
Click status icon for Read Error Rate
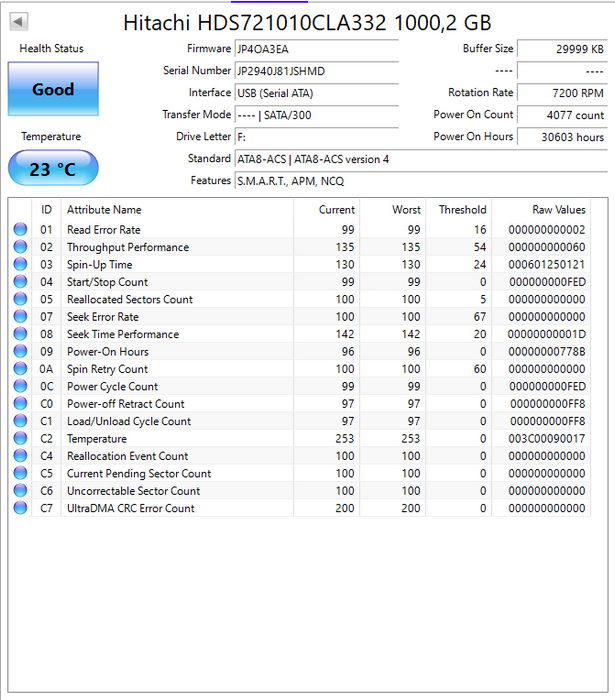[x=20, y=230]
